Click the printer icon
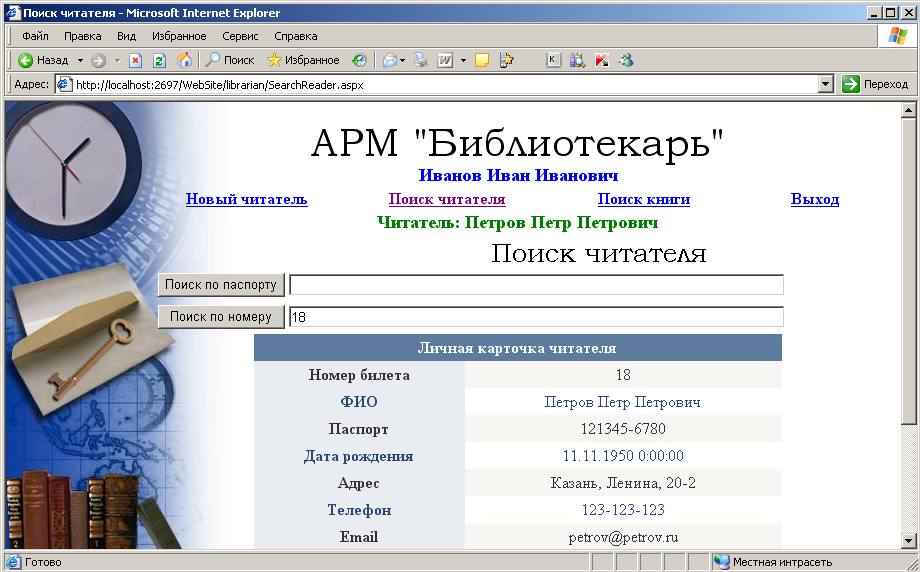Viewport: 920px width, 572px height. [x=421, y=60]
